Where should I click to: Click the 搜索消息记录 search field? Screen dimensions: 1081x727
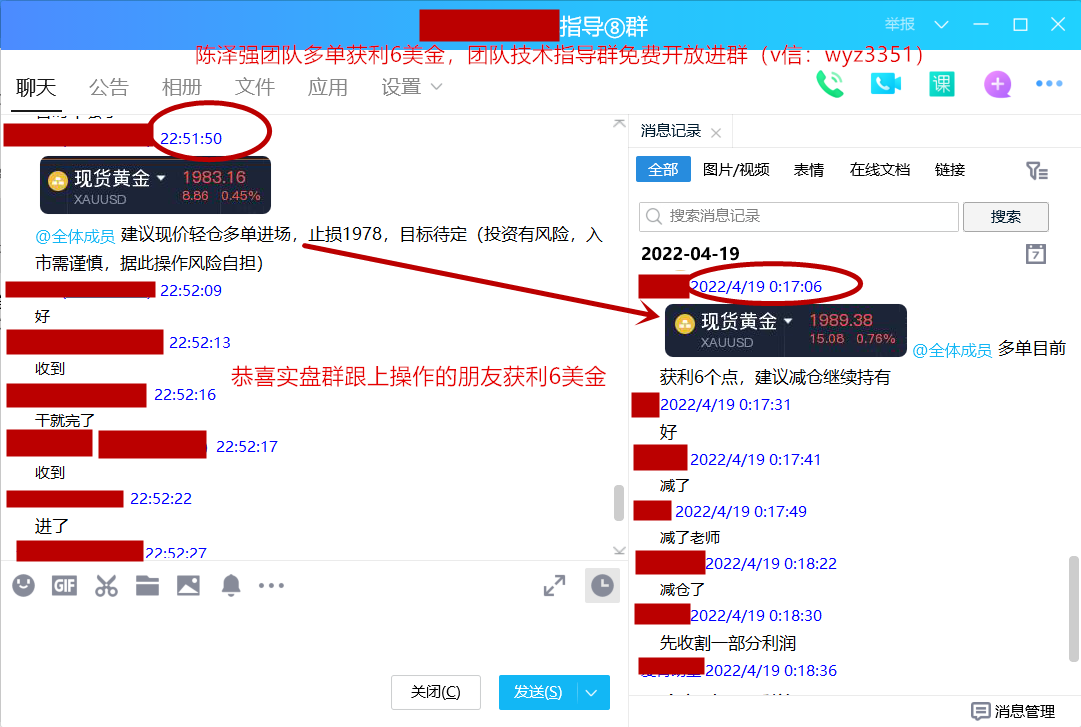[798, 216]
